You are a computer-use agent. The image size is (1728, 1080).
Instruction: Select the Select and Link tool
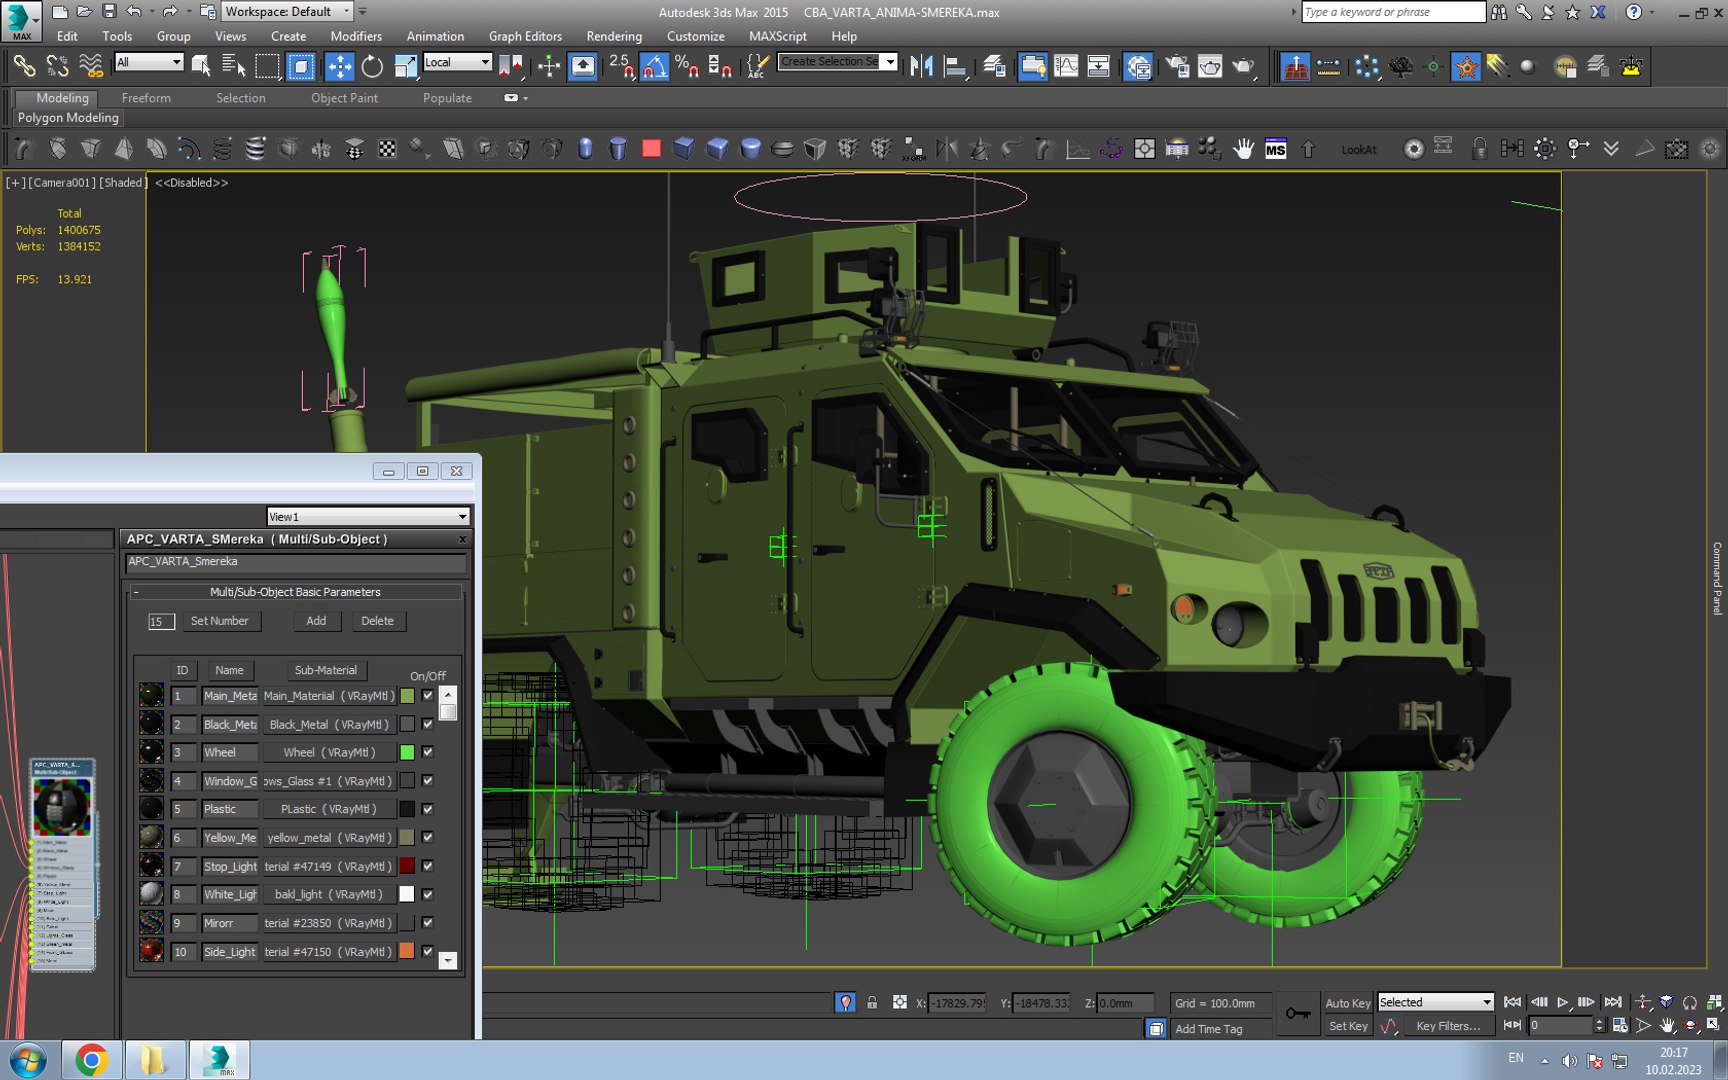24,67
